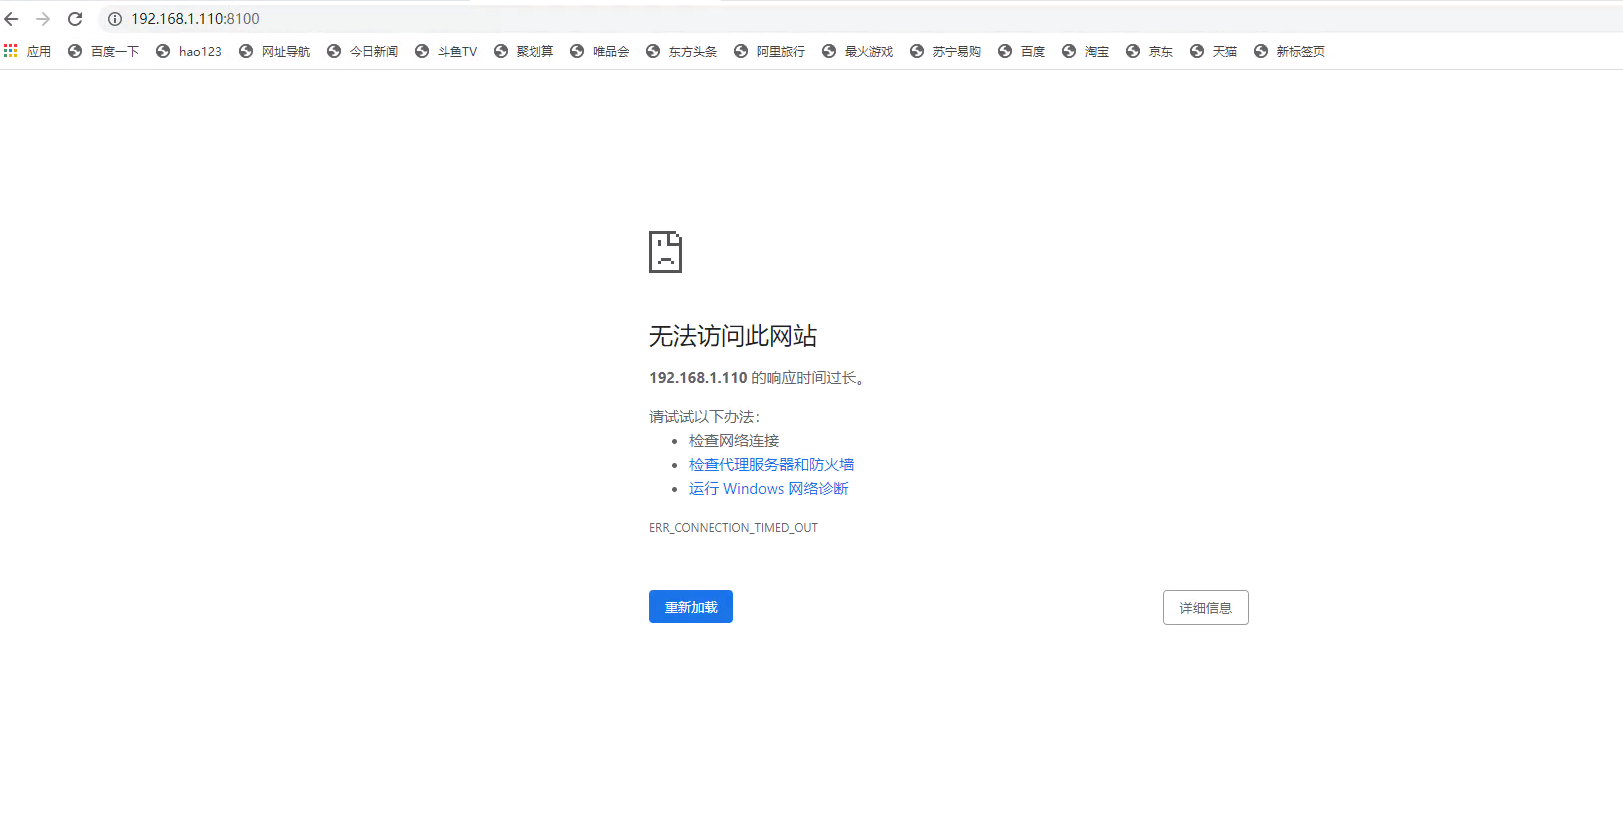Click the browser back arrow
Image resolution: width=1623 pixels, height=813 pixels.
[12, 19]
